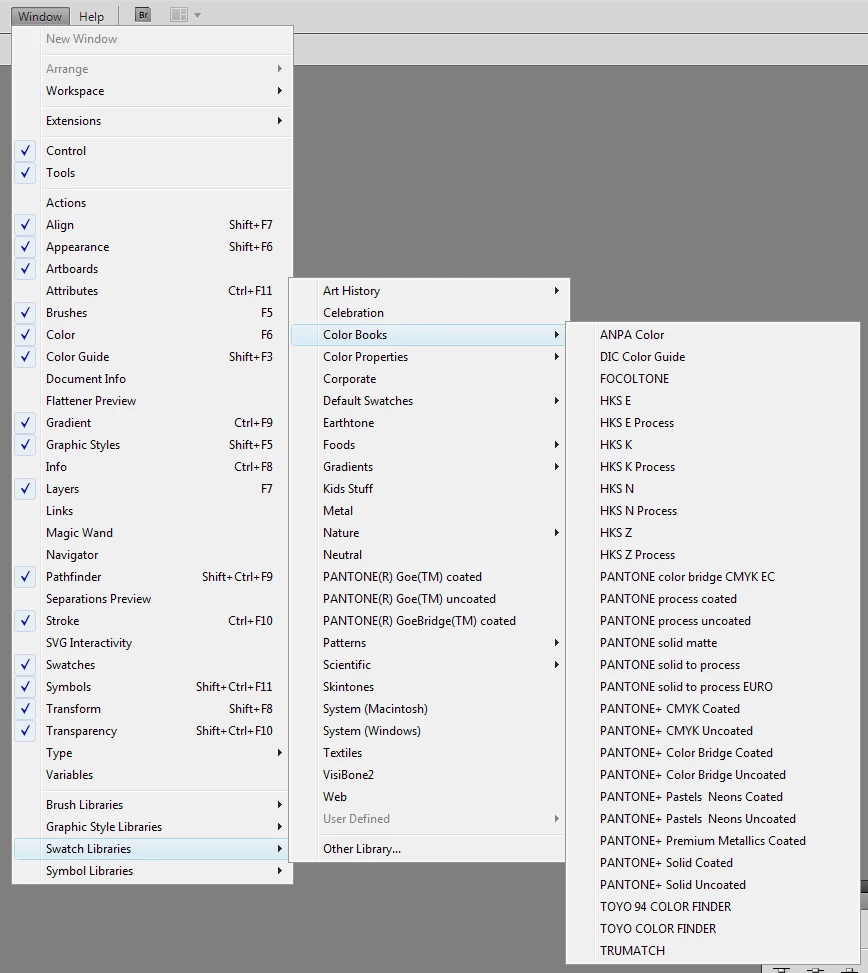Open the Links panel

[x=152, y=511]
